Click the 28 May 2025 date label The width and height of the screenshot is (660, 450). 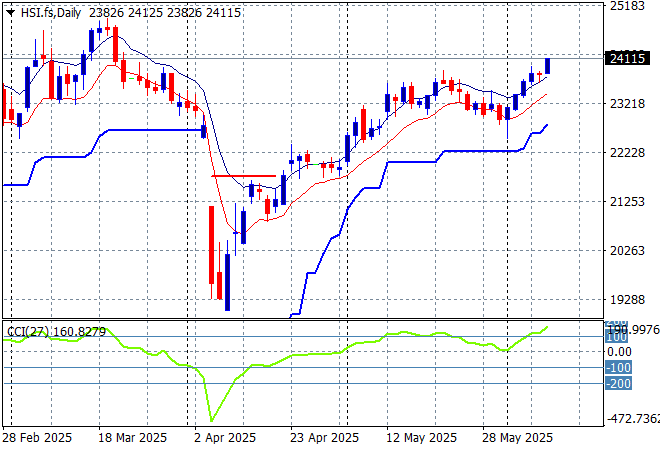click(517, 438)
